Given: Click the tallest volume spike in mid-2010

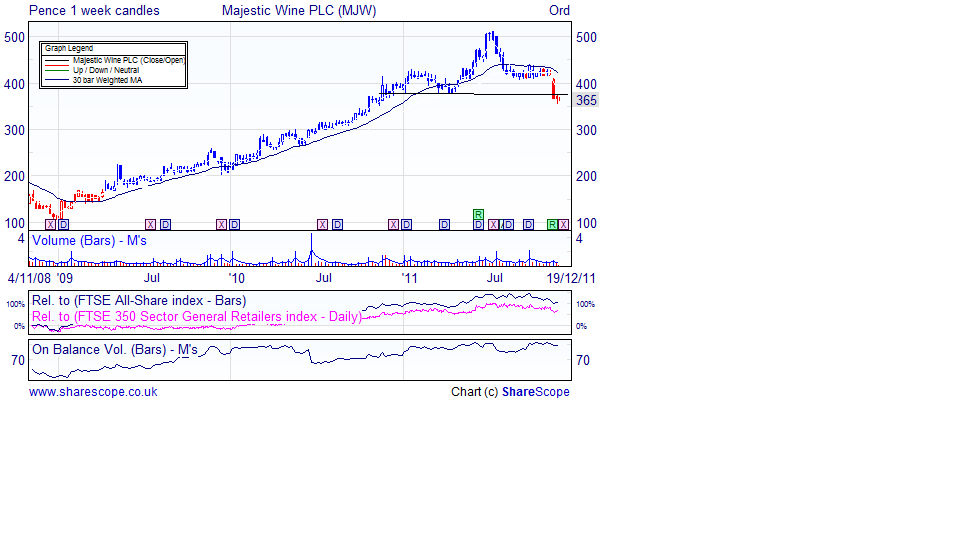Looking at the screenshot, I should coord(311,249).
